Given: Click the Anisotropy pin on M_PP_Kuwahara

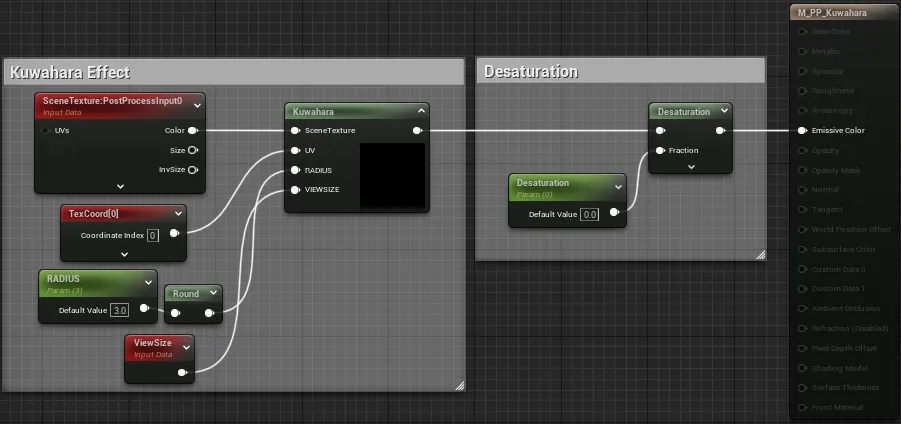Looking at the screenshot, I should click(x=802, y=110).
